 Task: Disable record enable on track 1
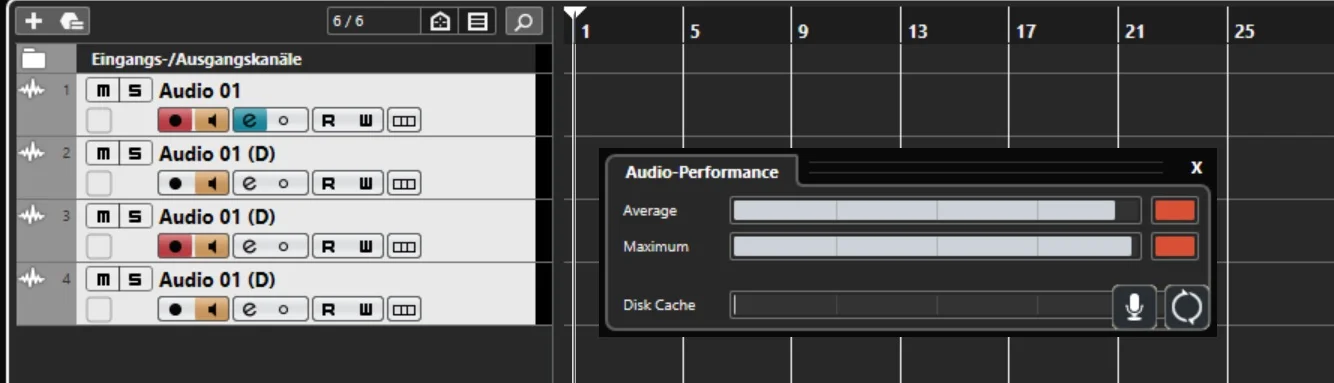[176, 121]
